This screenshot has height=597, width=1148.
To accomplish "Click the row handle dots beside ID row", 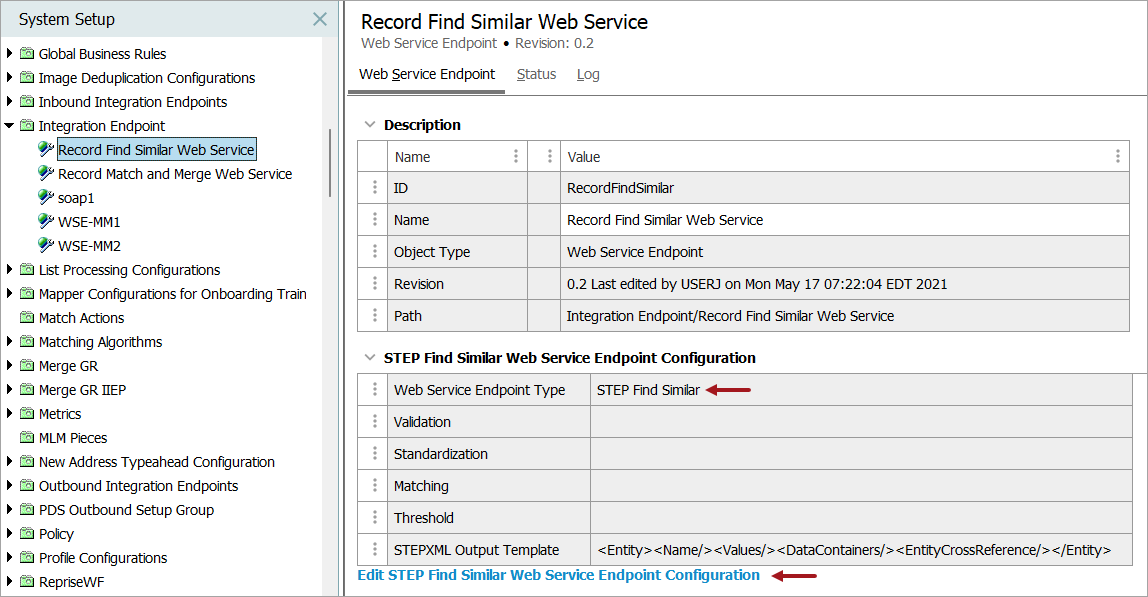I will point(374,188).
